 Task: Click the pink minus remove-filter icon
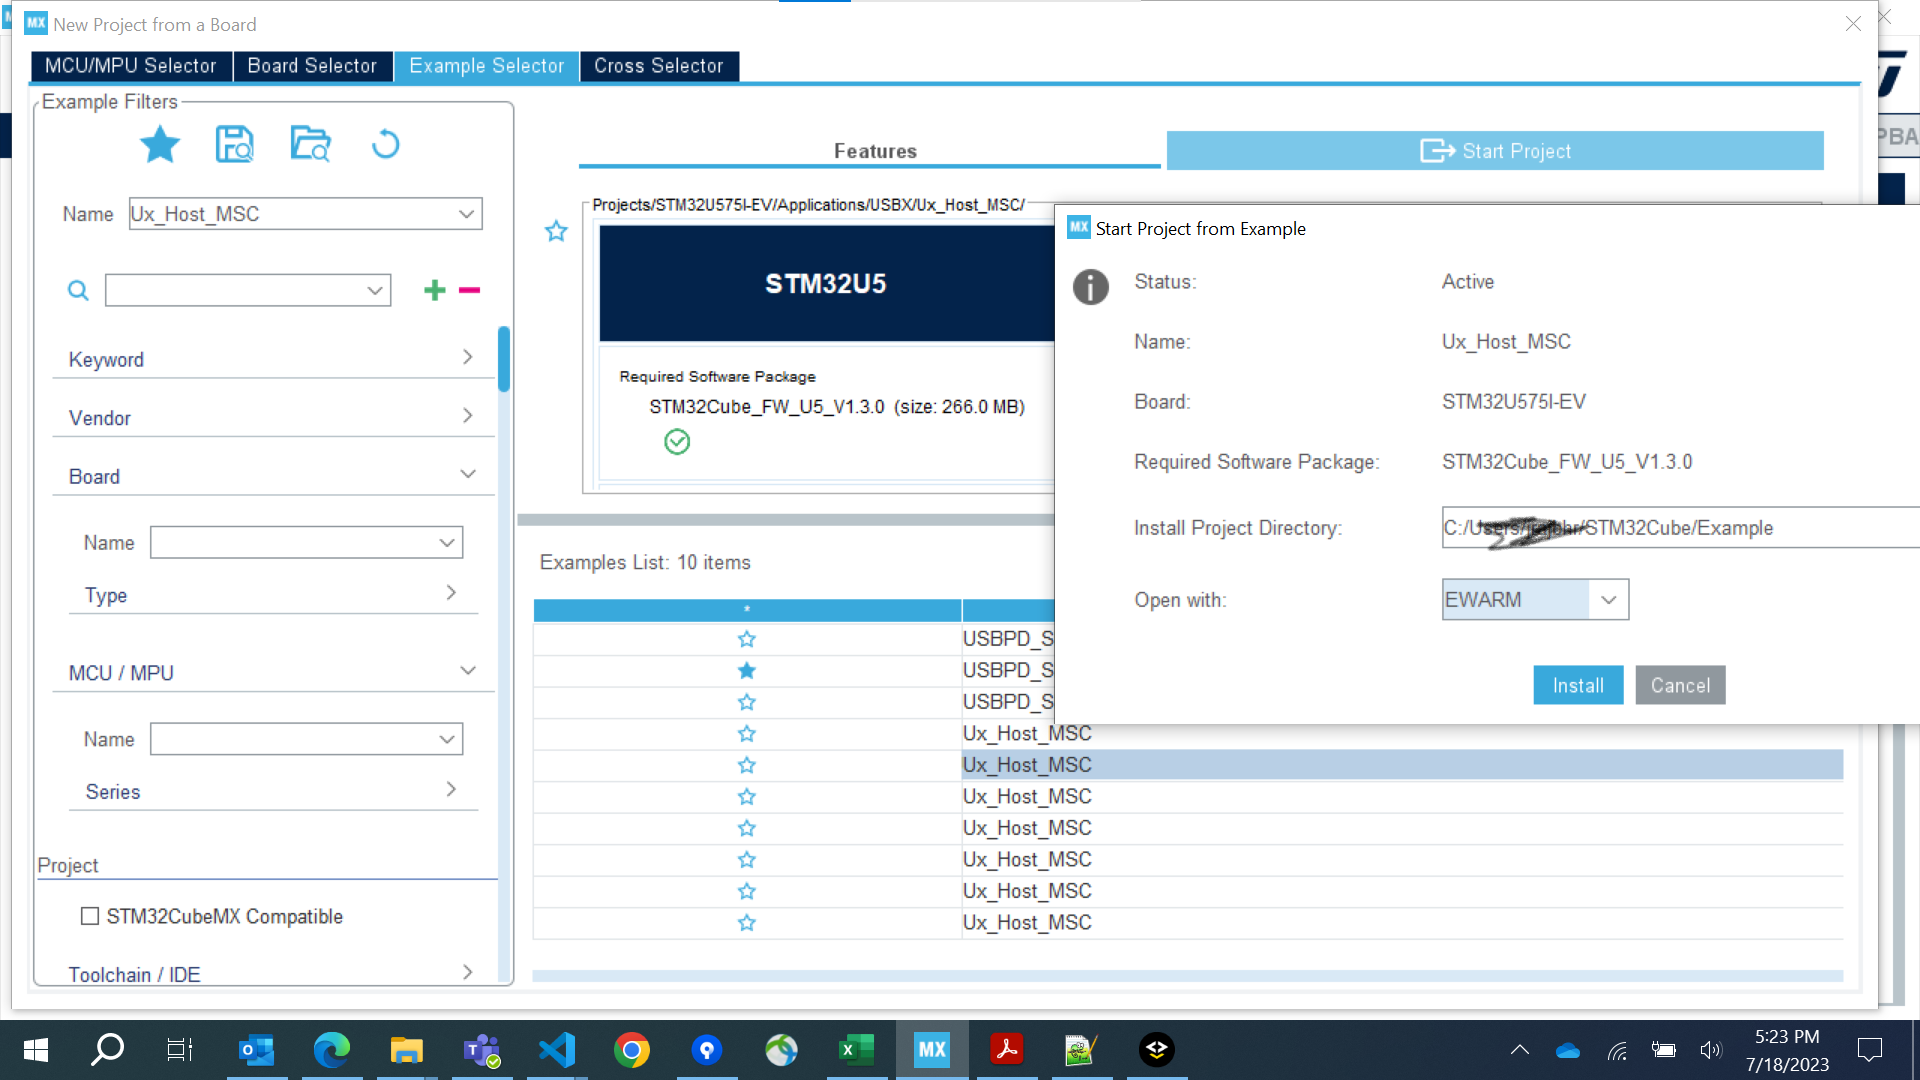pyautogui.click(x=469, y=290)
